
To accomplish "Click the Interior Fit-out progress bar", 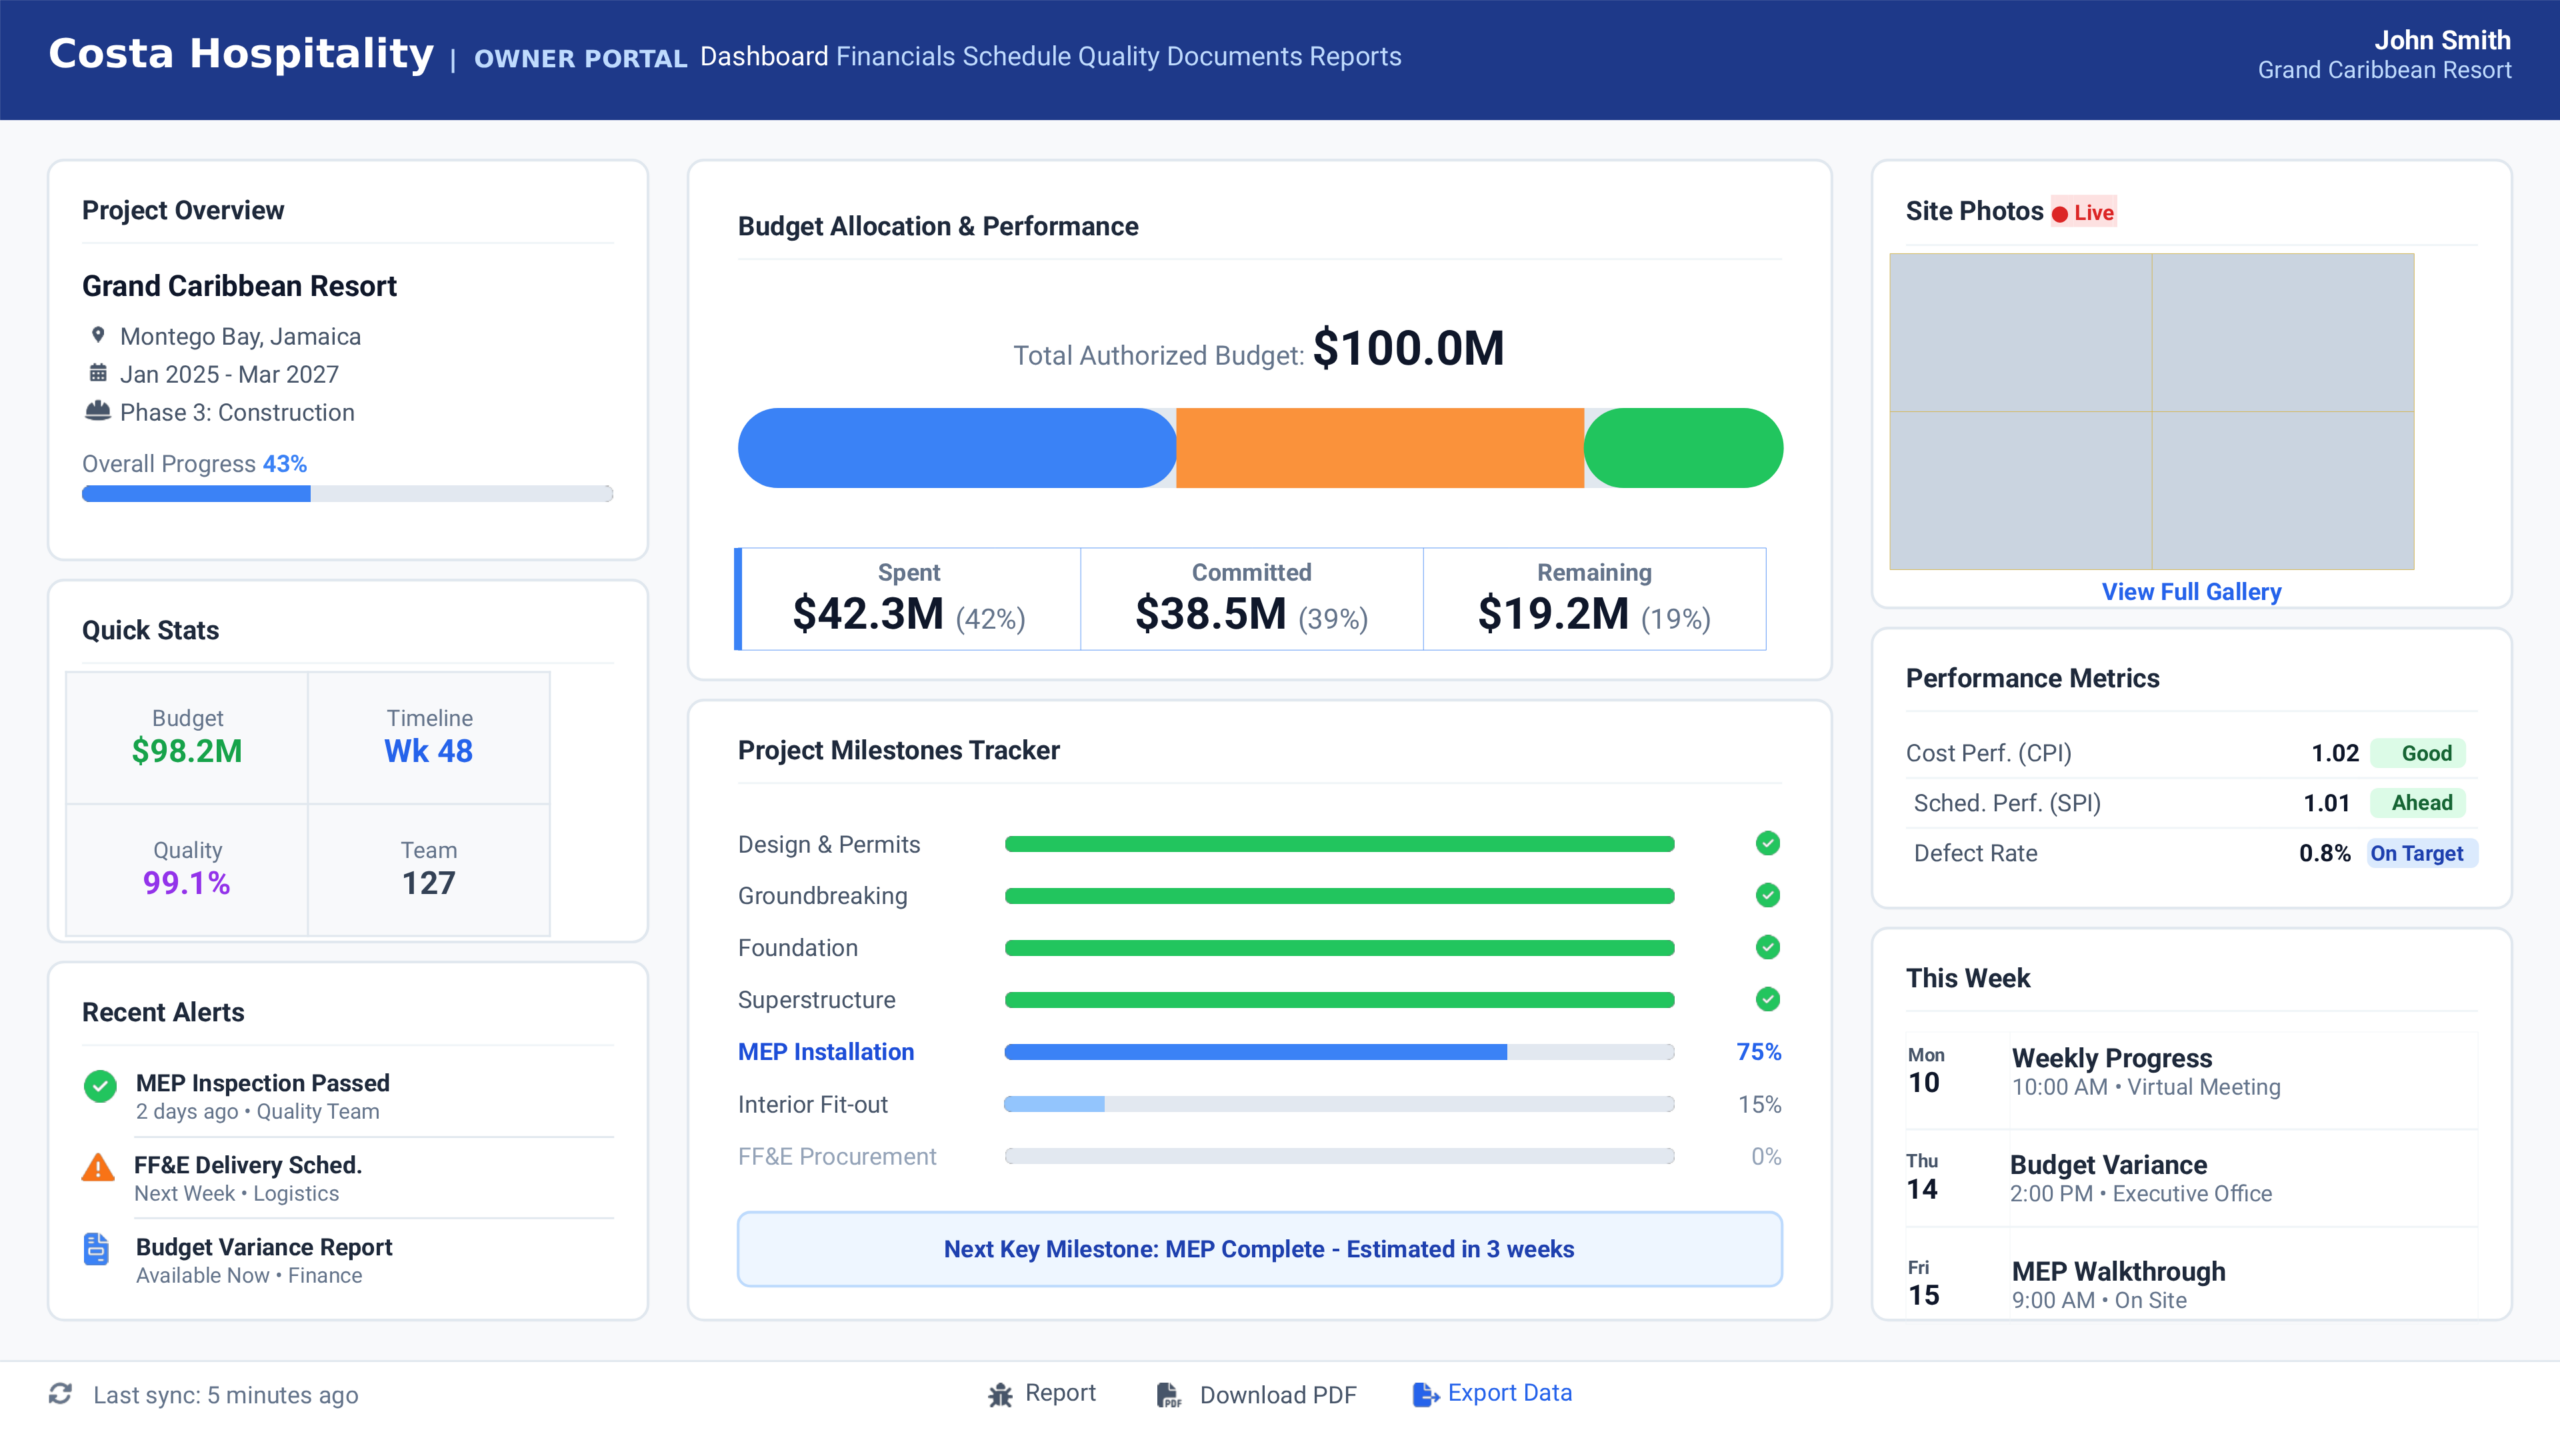I will point(1339,1104).
